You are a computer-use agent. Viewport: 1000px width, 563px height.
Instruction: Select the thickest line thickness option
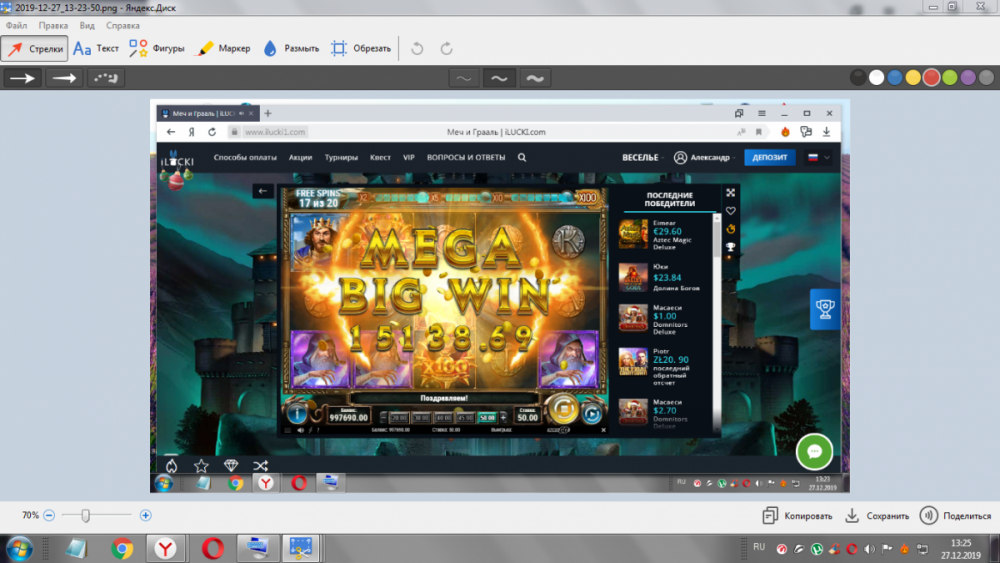click(x=535, y=78)
